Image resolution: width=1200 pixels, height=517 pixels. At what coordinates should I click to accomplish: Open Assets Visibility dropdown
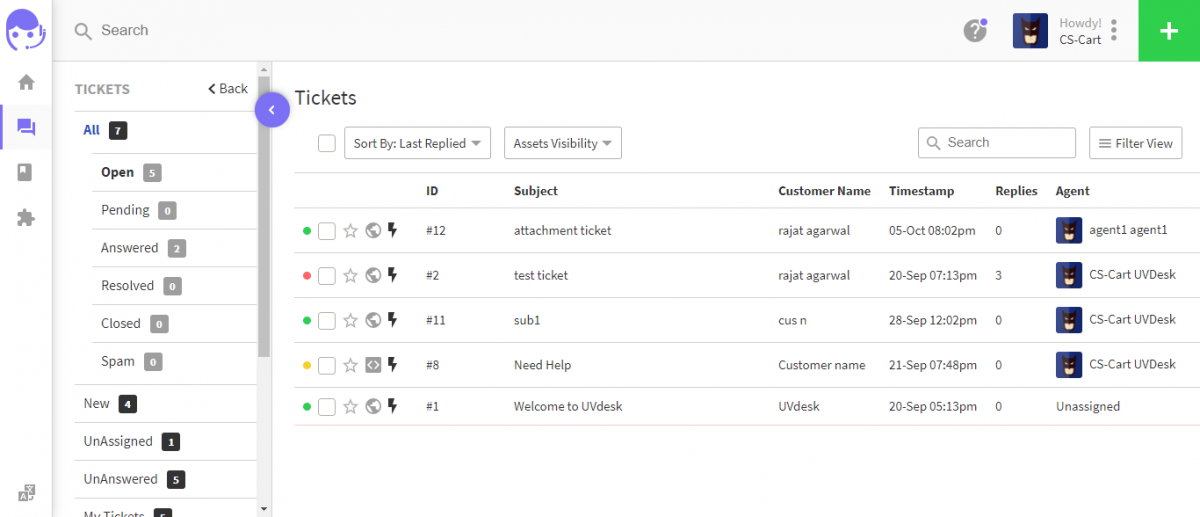tap(563, 143)
